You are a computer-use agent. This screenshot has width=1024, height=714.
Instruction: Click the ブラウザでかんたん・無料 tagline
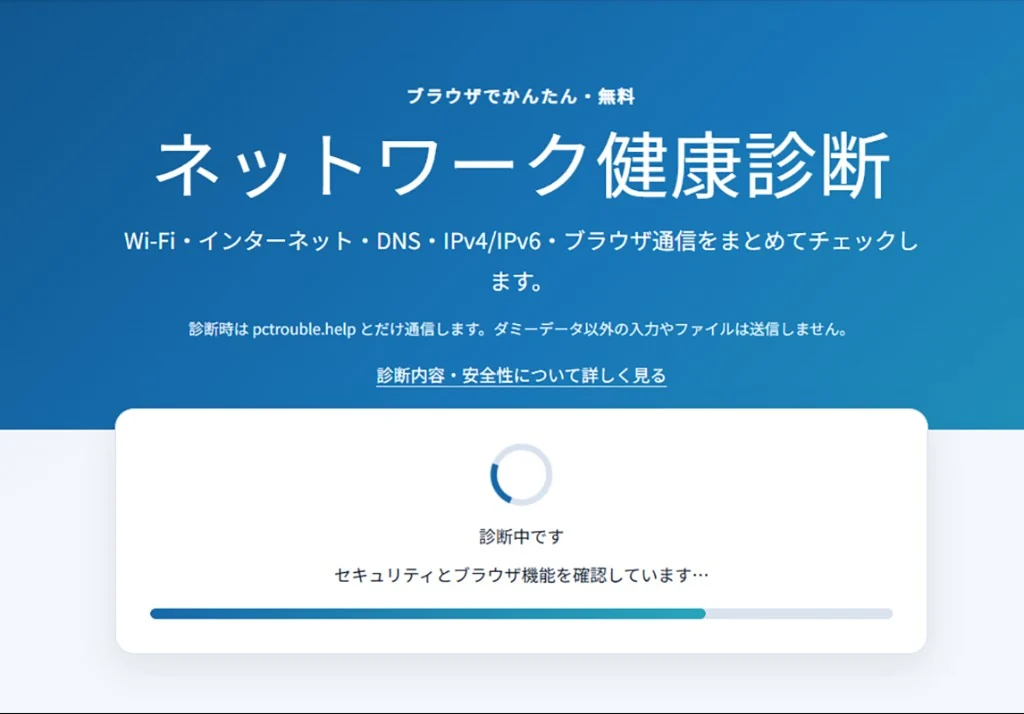click(521, 97)
